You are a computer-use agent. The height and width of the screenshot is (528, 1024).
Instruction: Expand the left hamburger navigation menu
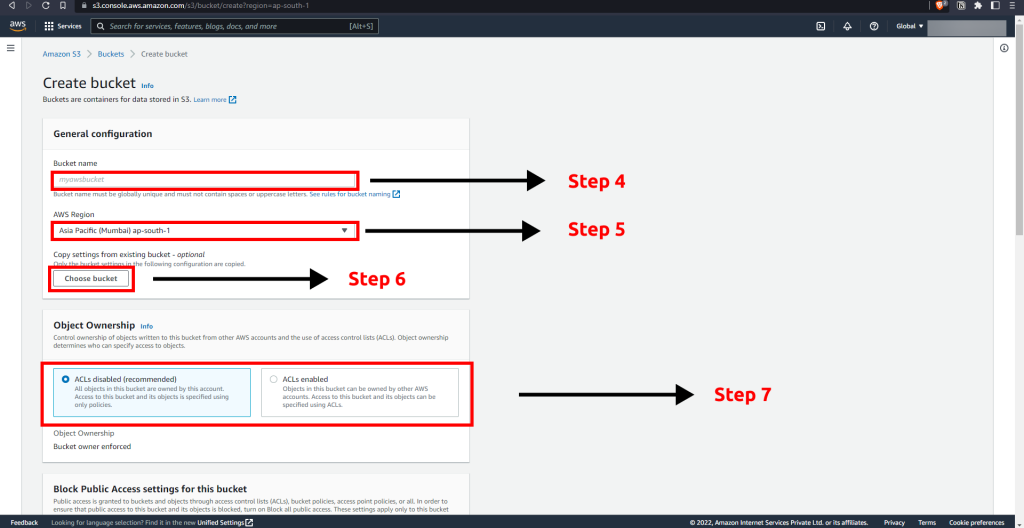coord(10,48)
